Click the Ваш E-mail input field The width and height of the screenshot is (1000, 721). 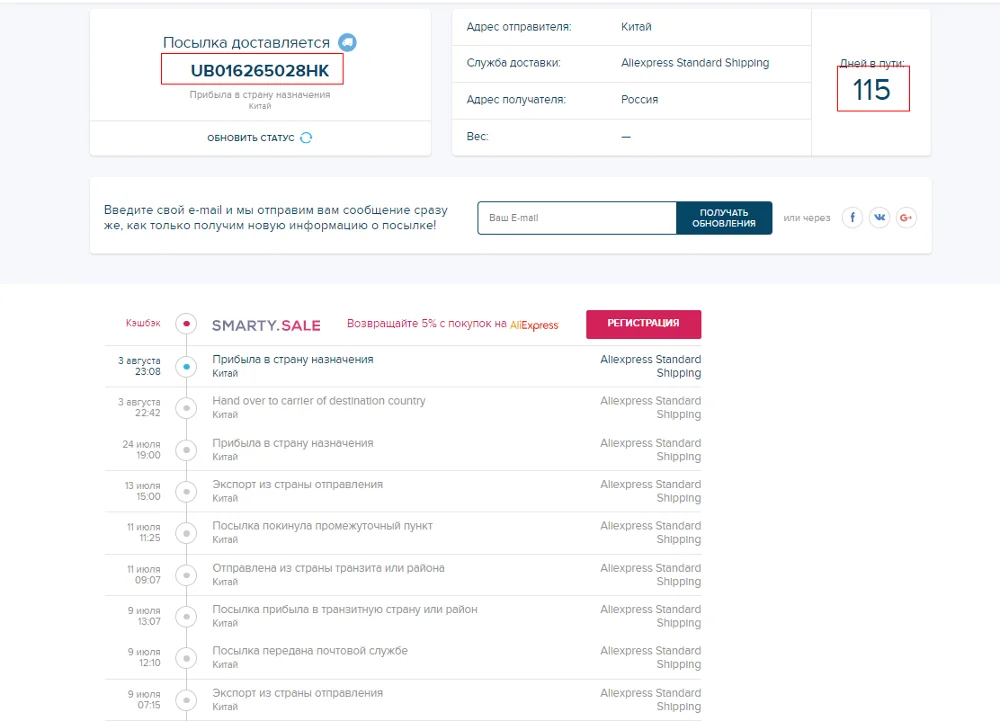click(x=577, y=218)
